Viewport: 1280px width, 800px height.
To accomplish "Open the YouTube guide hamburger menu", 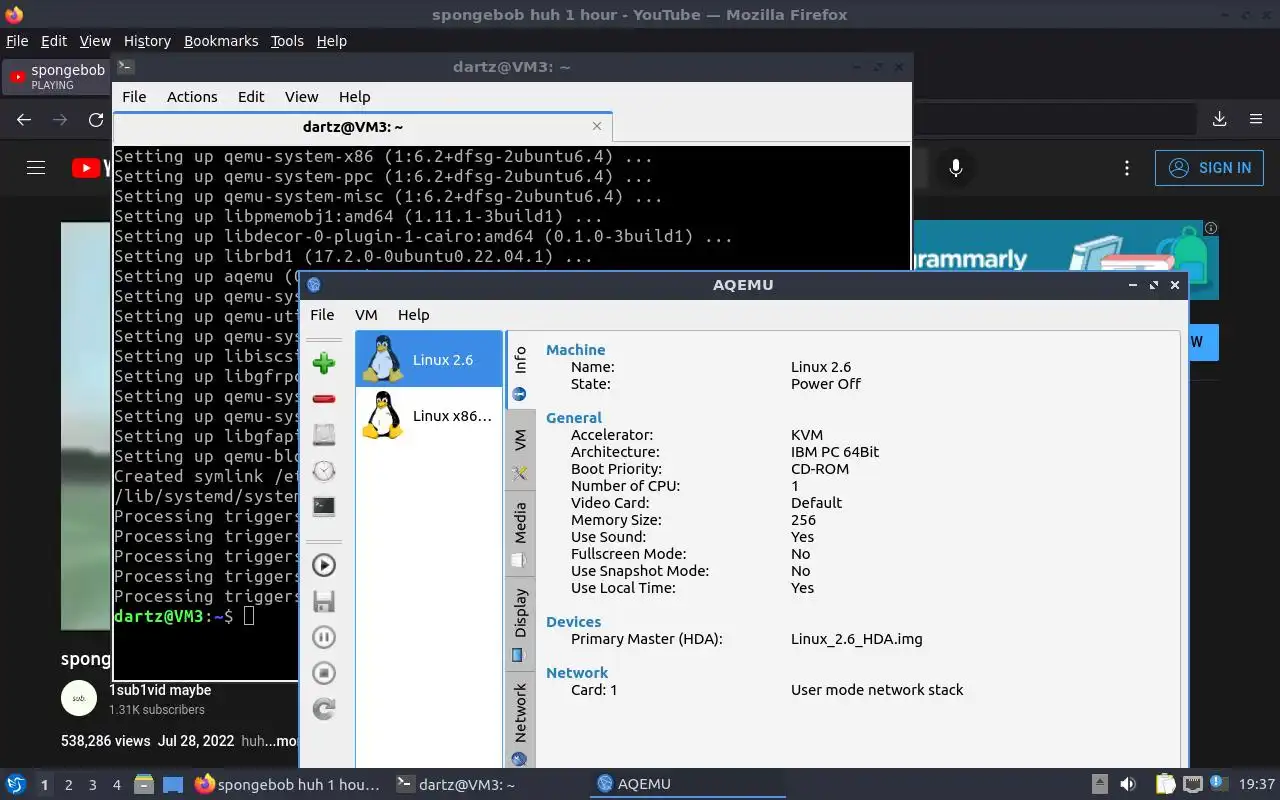I will (36, 168).
